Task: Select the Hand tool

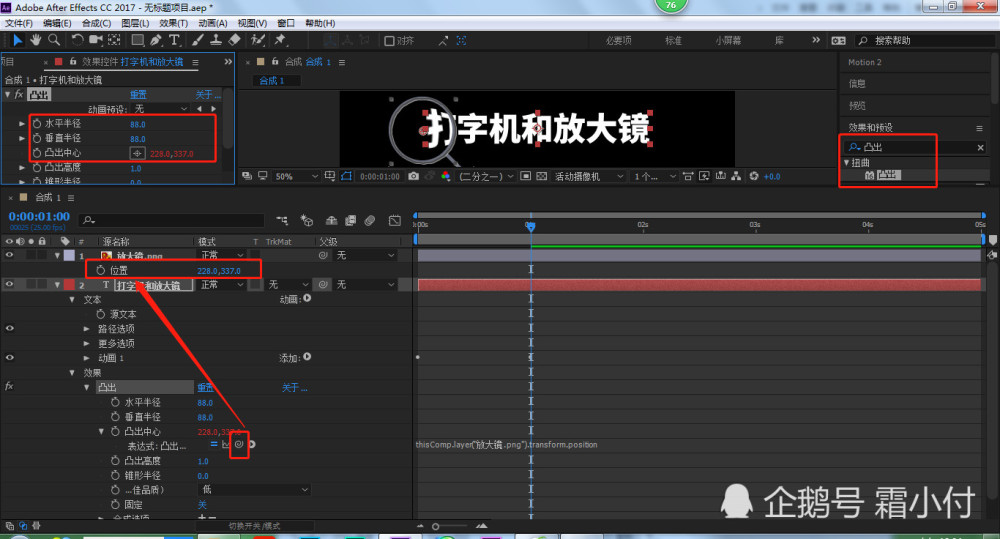Action: click(x=36, y=40)
